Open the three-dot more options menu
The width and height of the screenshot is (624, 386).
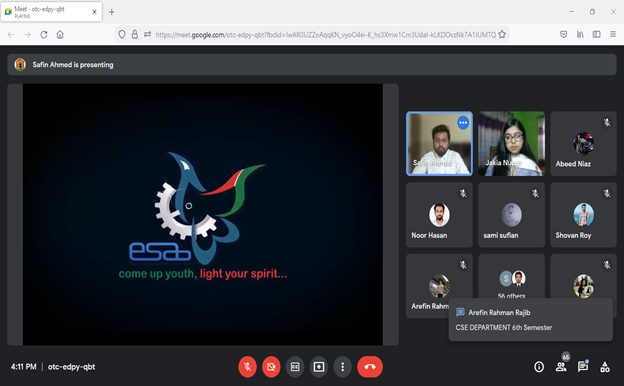coord(343,367)
